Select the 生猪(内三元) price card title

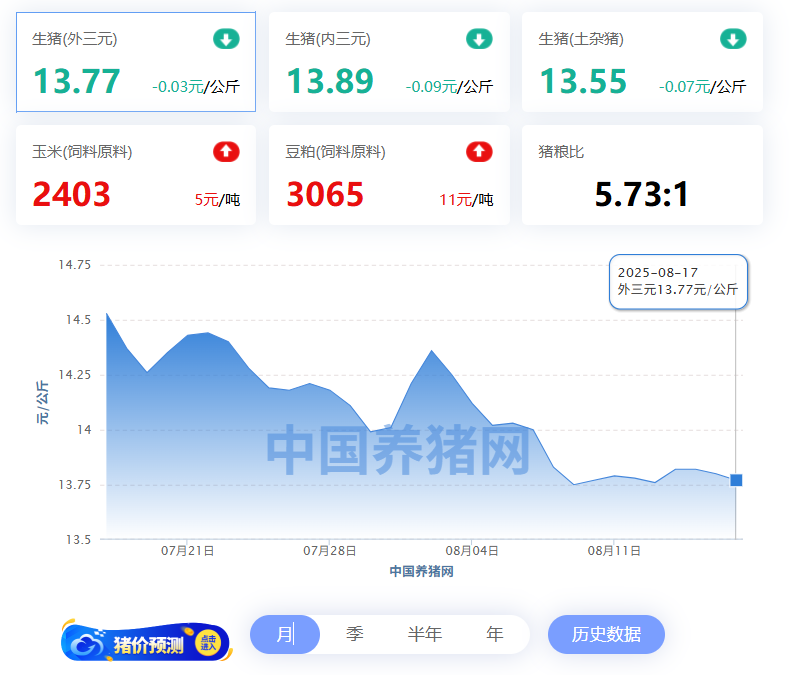(x=328, y=39)
